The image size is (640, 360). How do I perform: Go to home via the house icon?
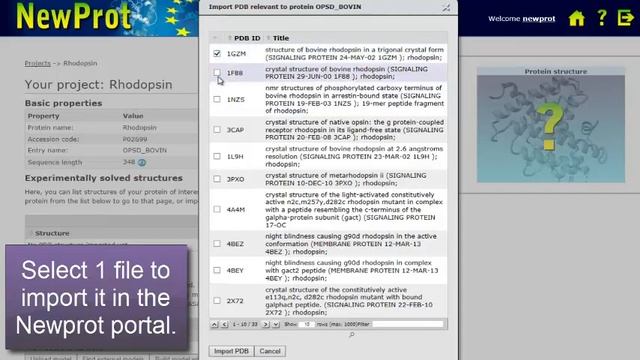click(x=577, y=18)
